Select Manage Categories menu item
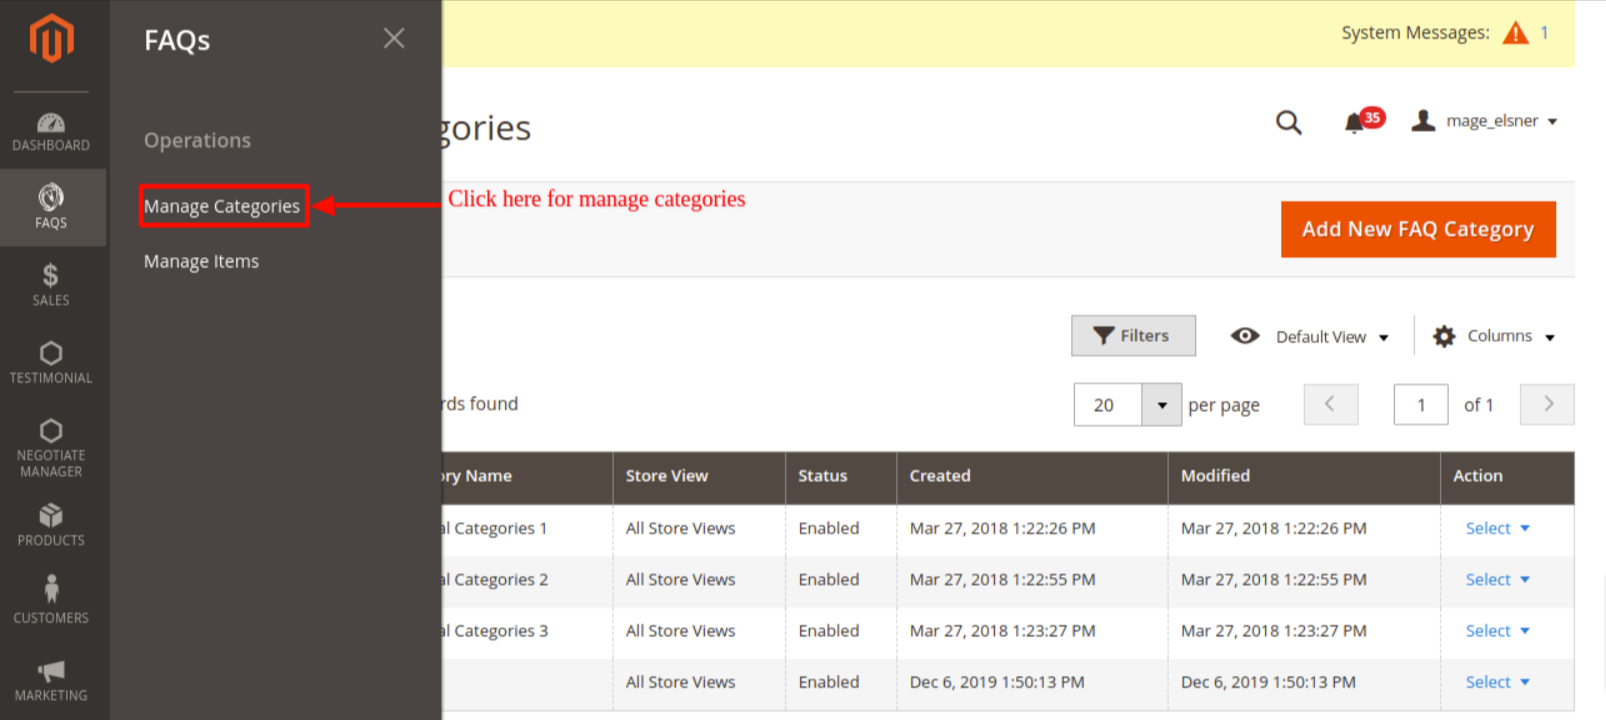The width and height of the screenshot is (1606, 720). (222, 206)
